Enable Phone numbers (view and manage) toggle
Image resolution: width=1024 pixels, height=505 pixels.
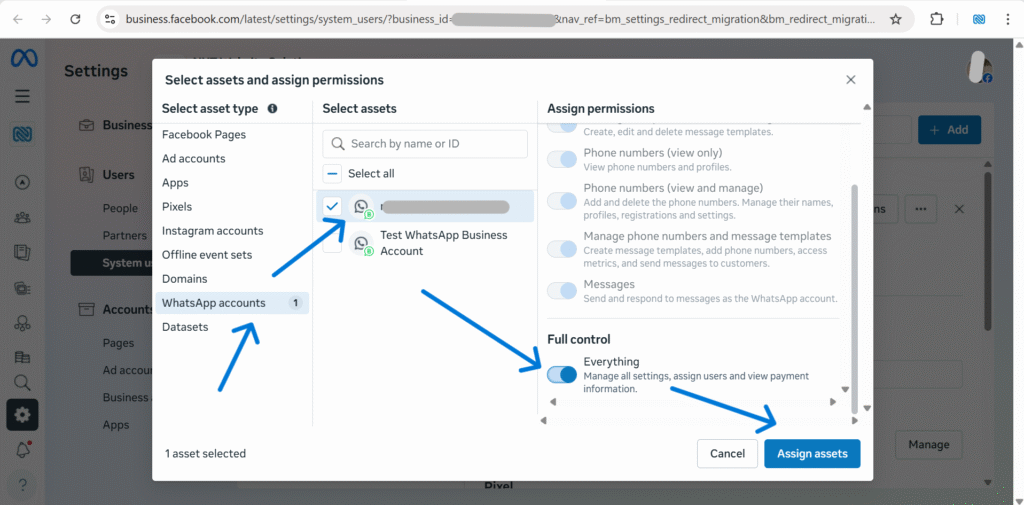pyautogui.click(x=562, y=200)
